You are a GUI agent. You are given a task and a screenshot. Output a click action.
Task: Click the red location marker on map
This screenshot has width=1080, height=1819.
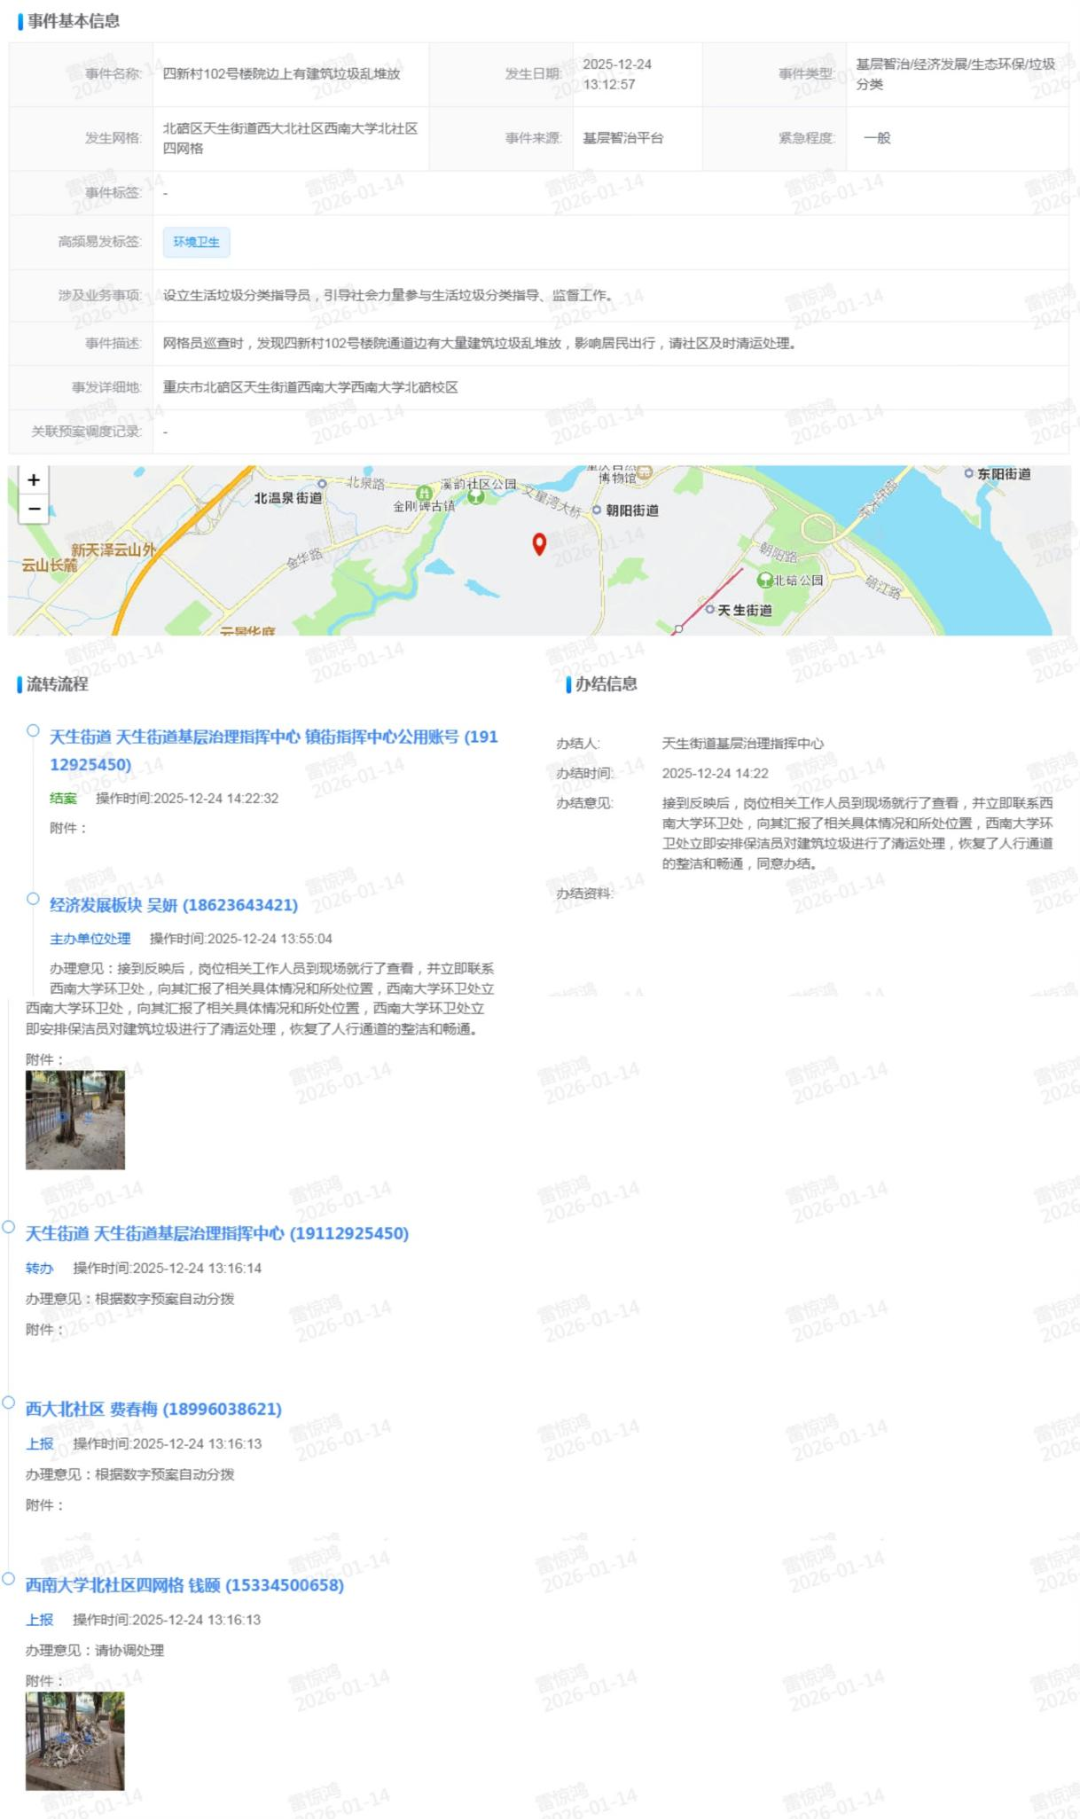coord(539,543)
